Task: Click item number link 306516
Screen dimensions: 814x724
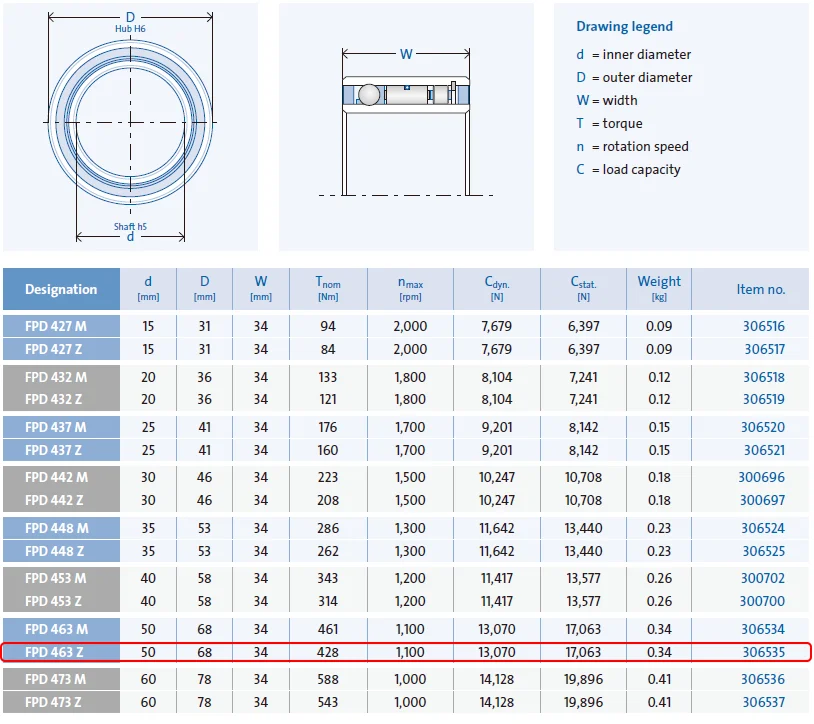Action: [762, 326]
